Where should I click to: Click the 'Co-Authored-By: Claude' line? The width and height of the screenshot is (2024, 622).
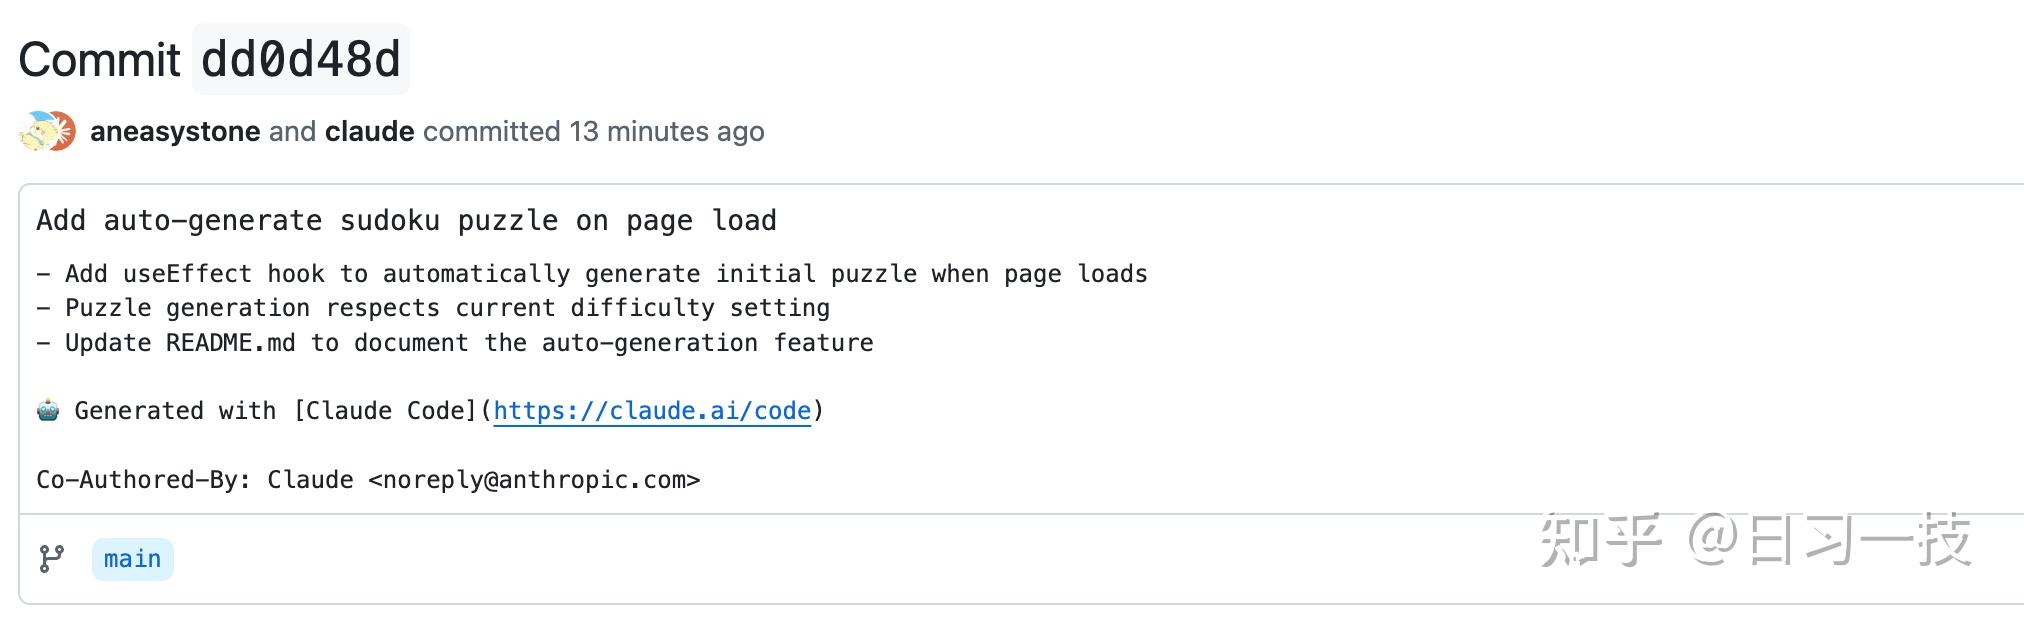pos(368,480)
